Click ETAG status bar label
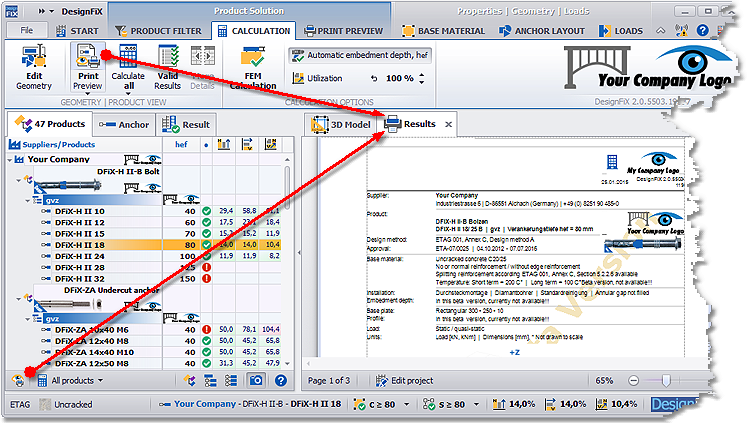747x425 pixels. (x=20, y=405)
